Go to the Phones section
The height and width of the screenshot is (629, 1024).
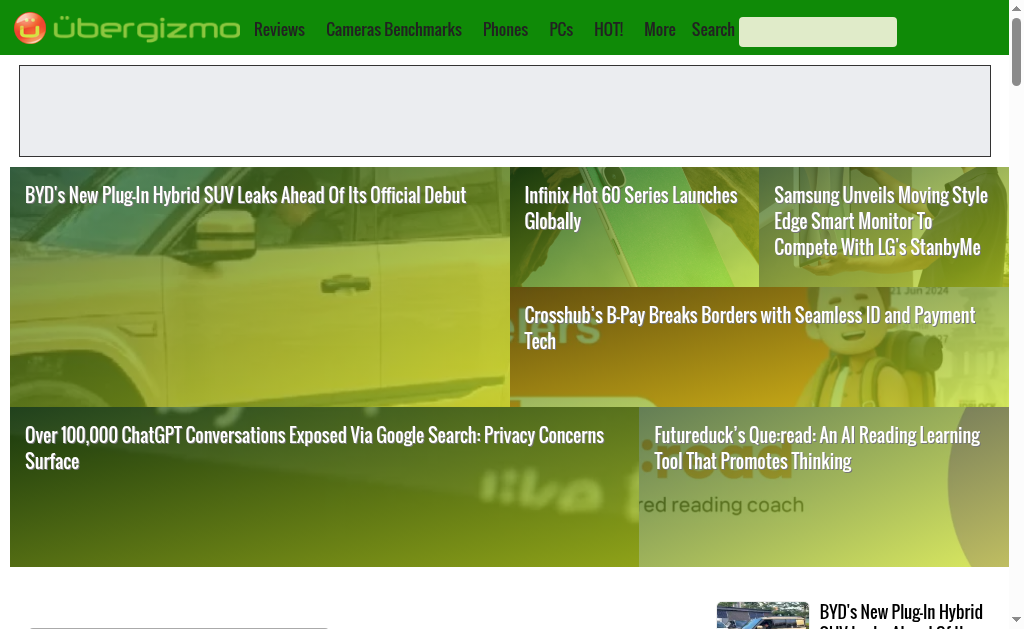505,30
